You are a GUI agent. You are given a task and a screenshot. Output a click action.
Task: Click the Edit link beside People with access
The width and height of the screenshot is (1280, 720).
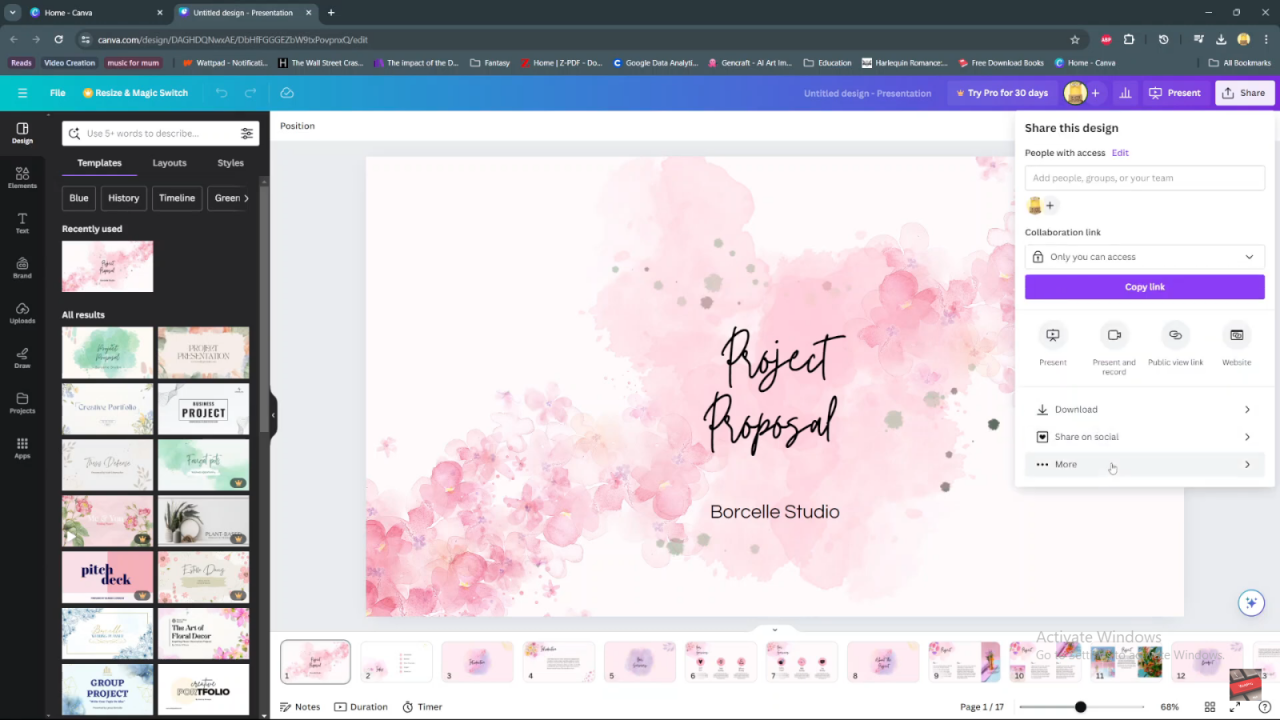[1120, 153]
